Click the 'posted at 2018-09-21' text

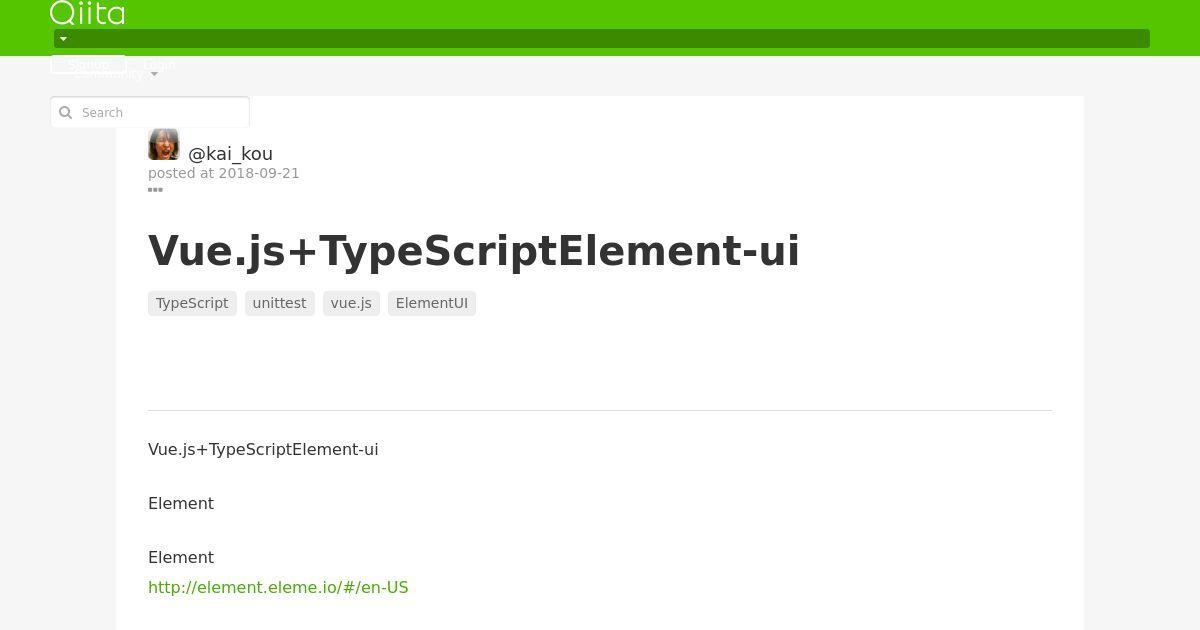(224, 173)
